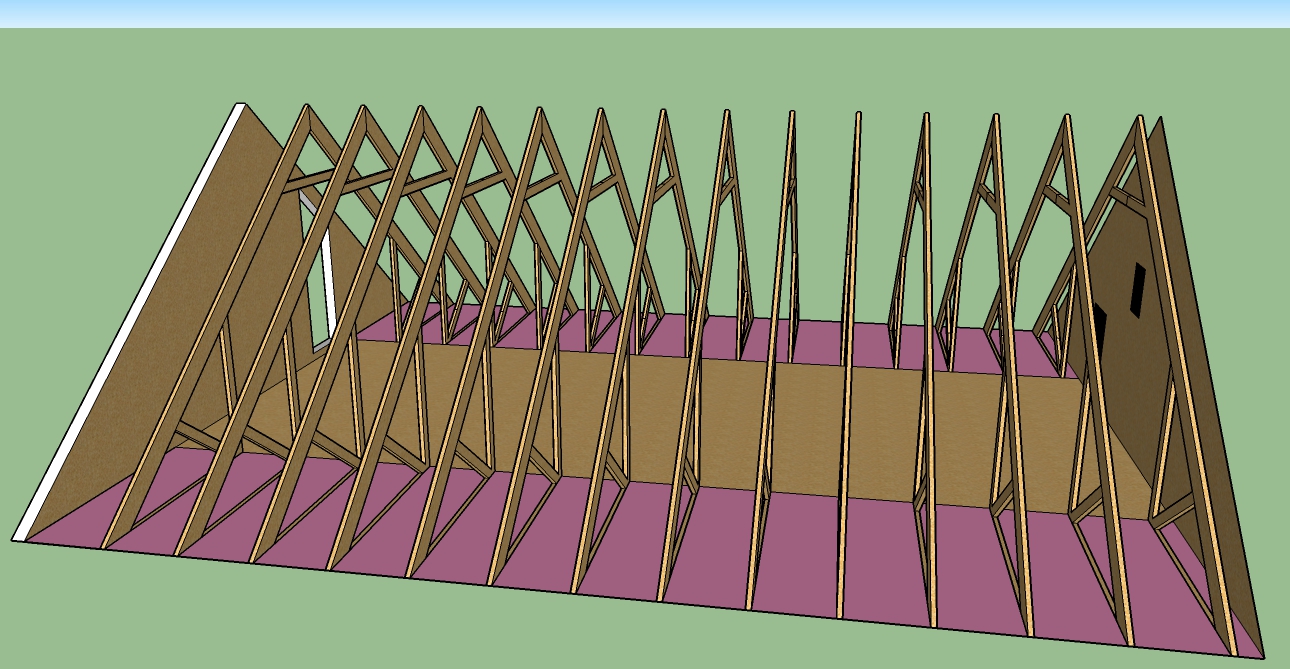Click the front-right corner of the pink floor
Image resolution: width=1290 pixels, height=669 pixels.
pyautogui.click(x=1263, y=656)
